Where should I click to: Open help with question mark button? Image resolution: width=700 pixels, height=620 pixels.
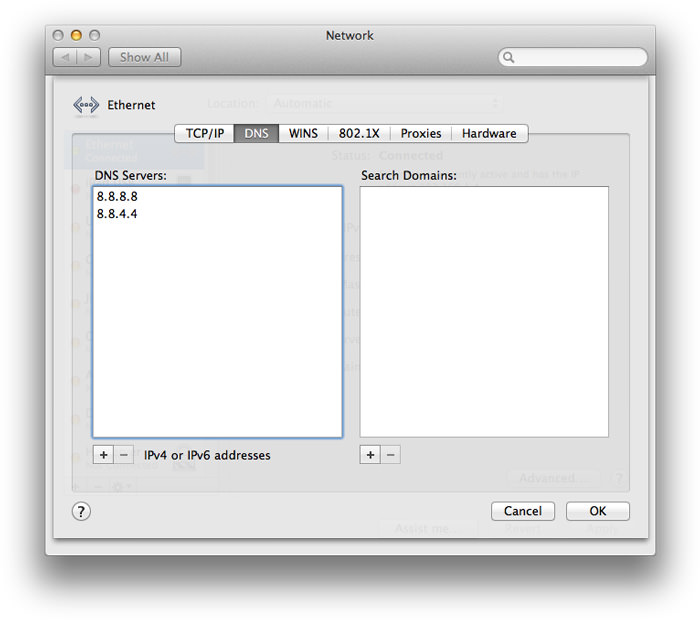[x=81, y=512]
